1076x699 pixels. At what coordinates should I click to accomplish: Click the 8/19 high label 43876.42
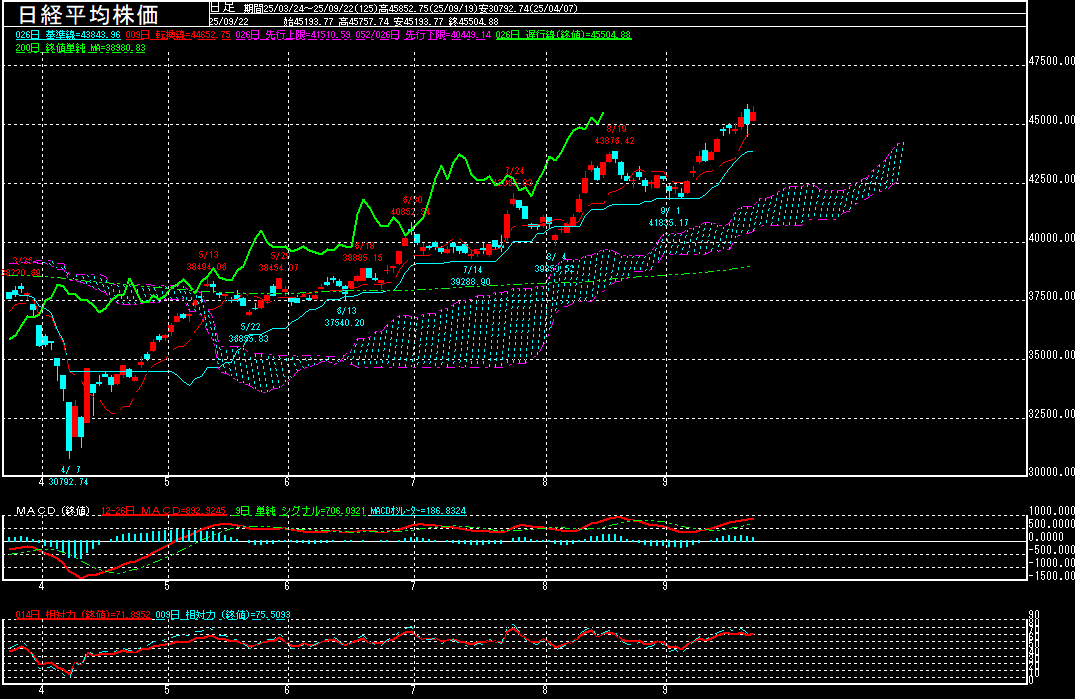coord(615,141)
